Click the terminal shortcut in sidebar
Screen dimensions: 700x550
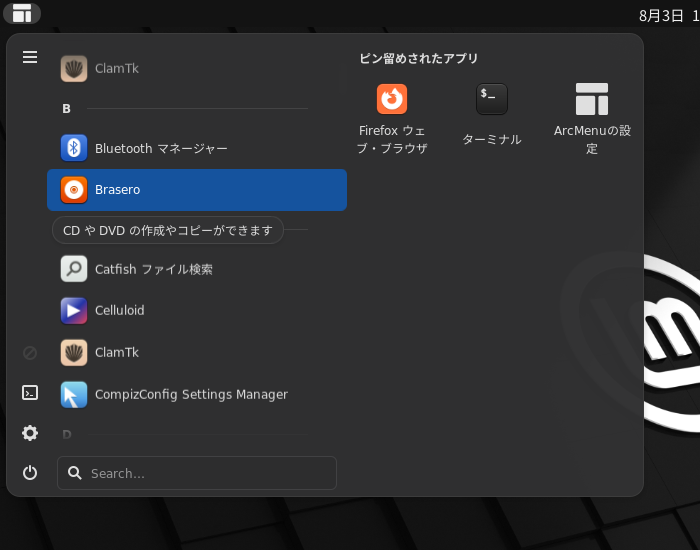pyautogui.click(x=30, y=393)
